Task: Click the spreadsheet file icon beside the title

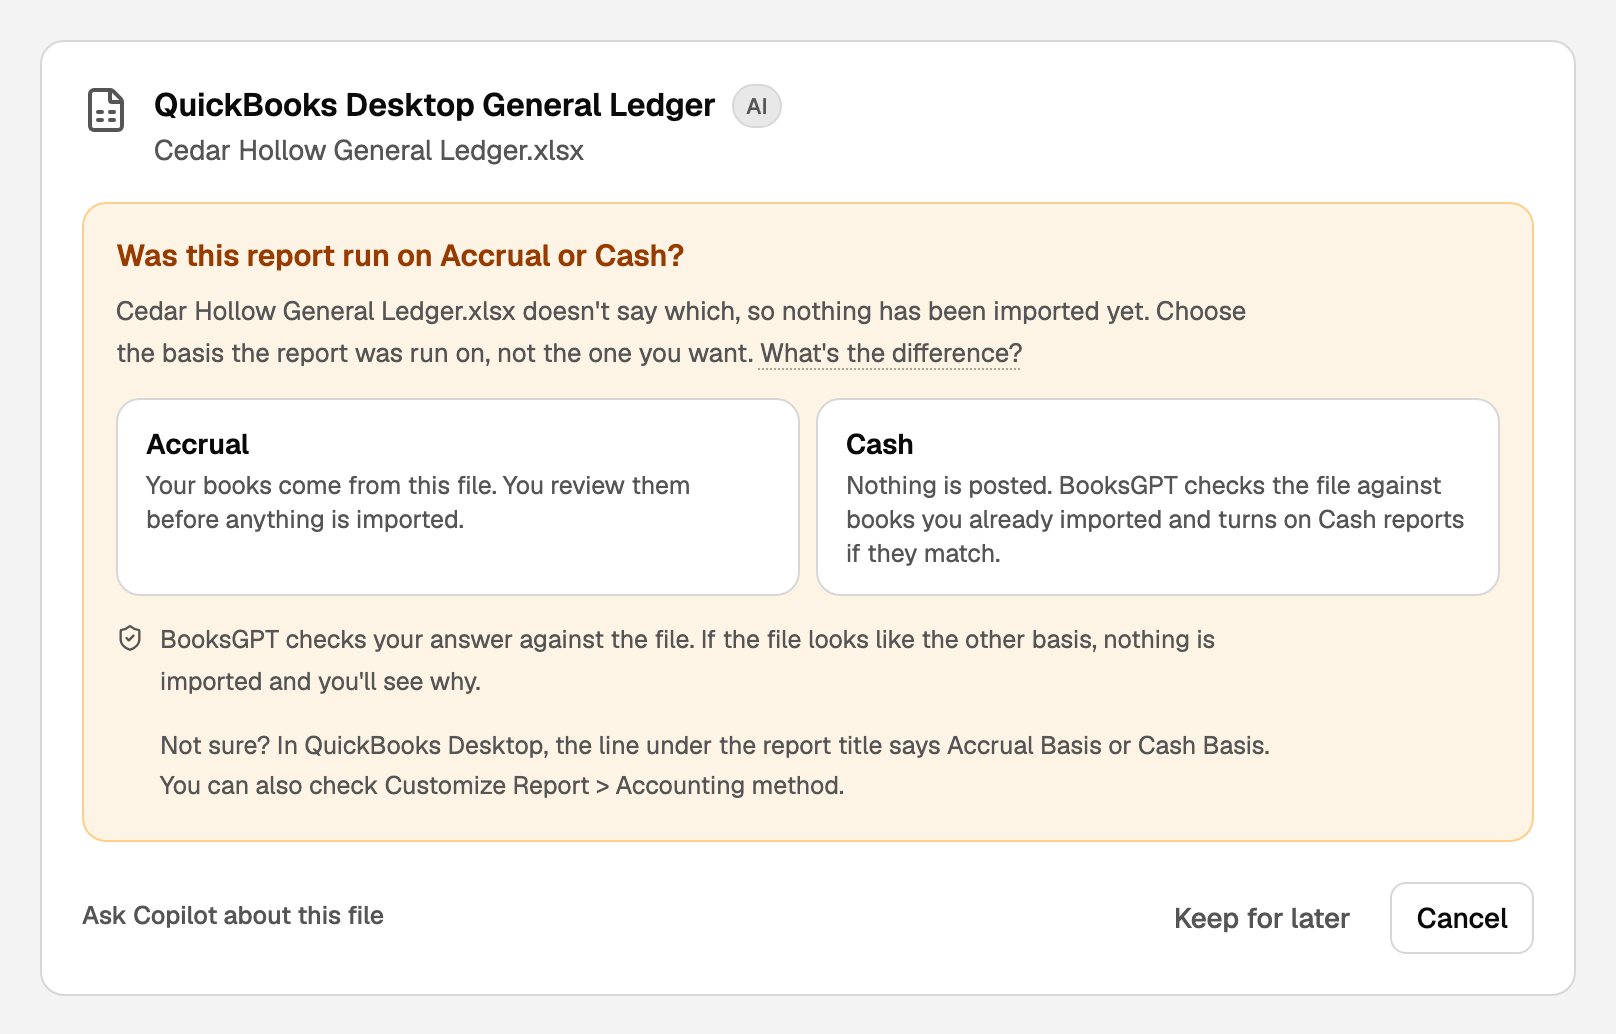Action: tap(106, 110)
